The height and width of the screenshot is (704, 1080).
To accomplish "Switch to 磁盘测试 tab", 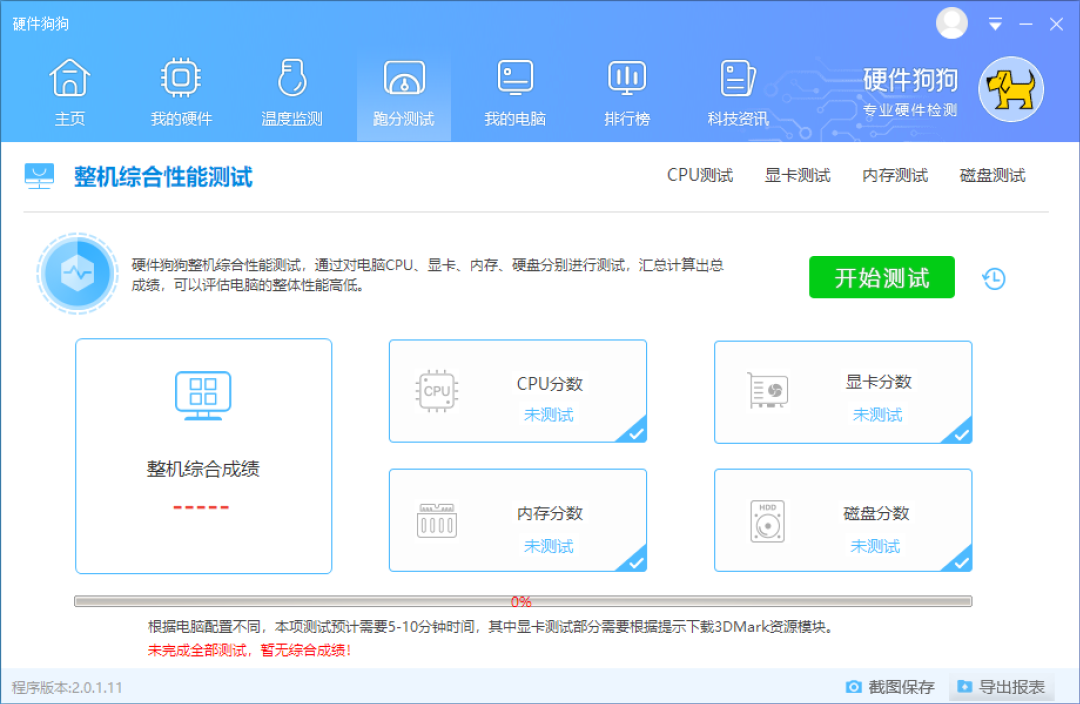I will [992, 175].
